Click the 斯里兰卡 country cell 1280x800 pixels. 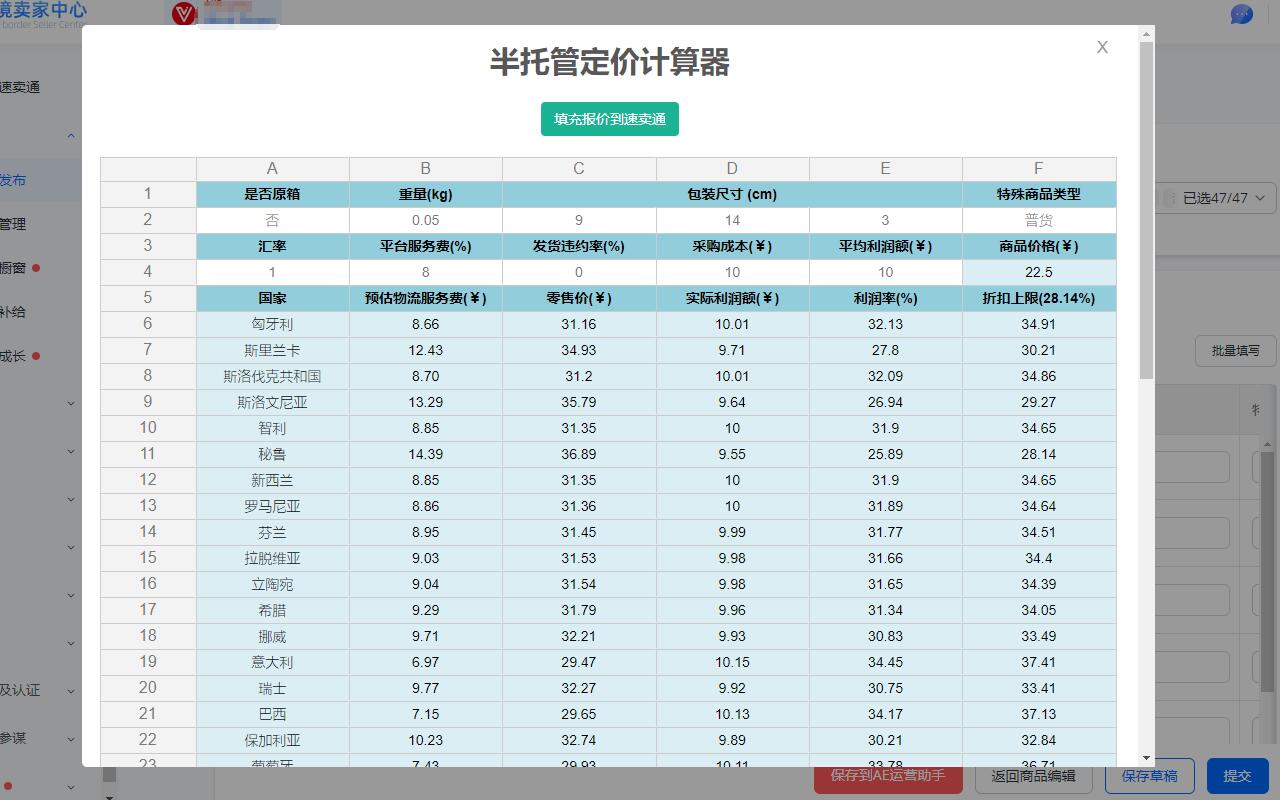272,350
